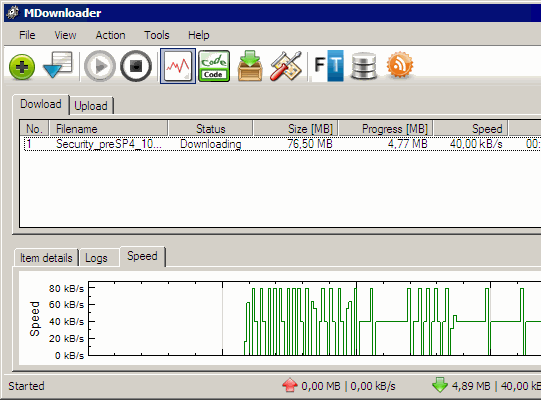Click inside the speed graph plot
541x400 pixels.
click(x=315, y=319)
